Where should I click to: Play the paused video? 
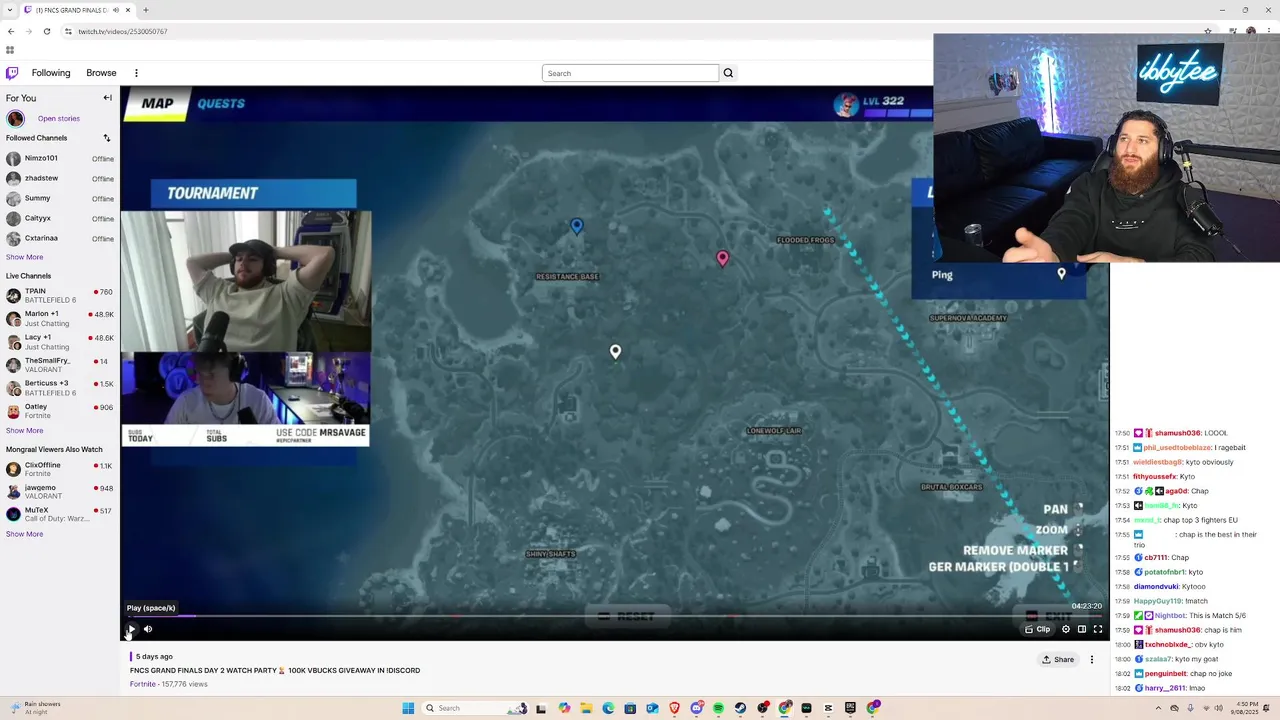(x=131, y=629)
